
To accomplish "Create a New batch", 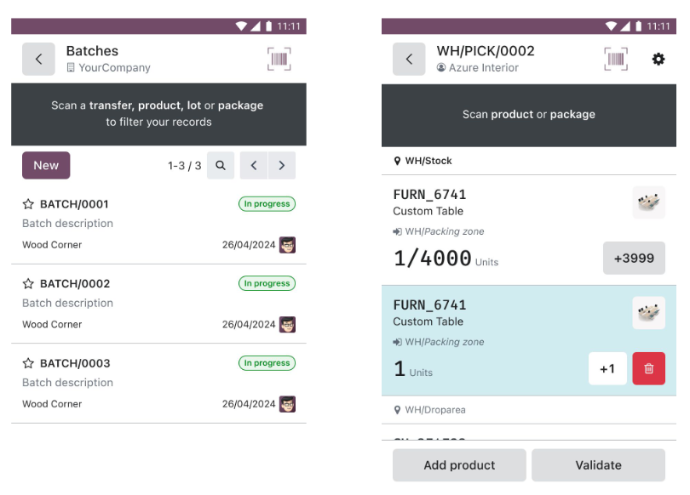I will 46,165.
